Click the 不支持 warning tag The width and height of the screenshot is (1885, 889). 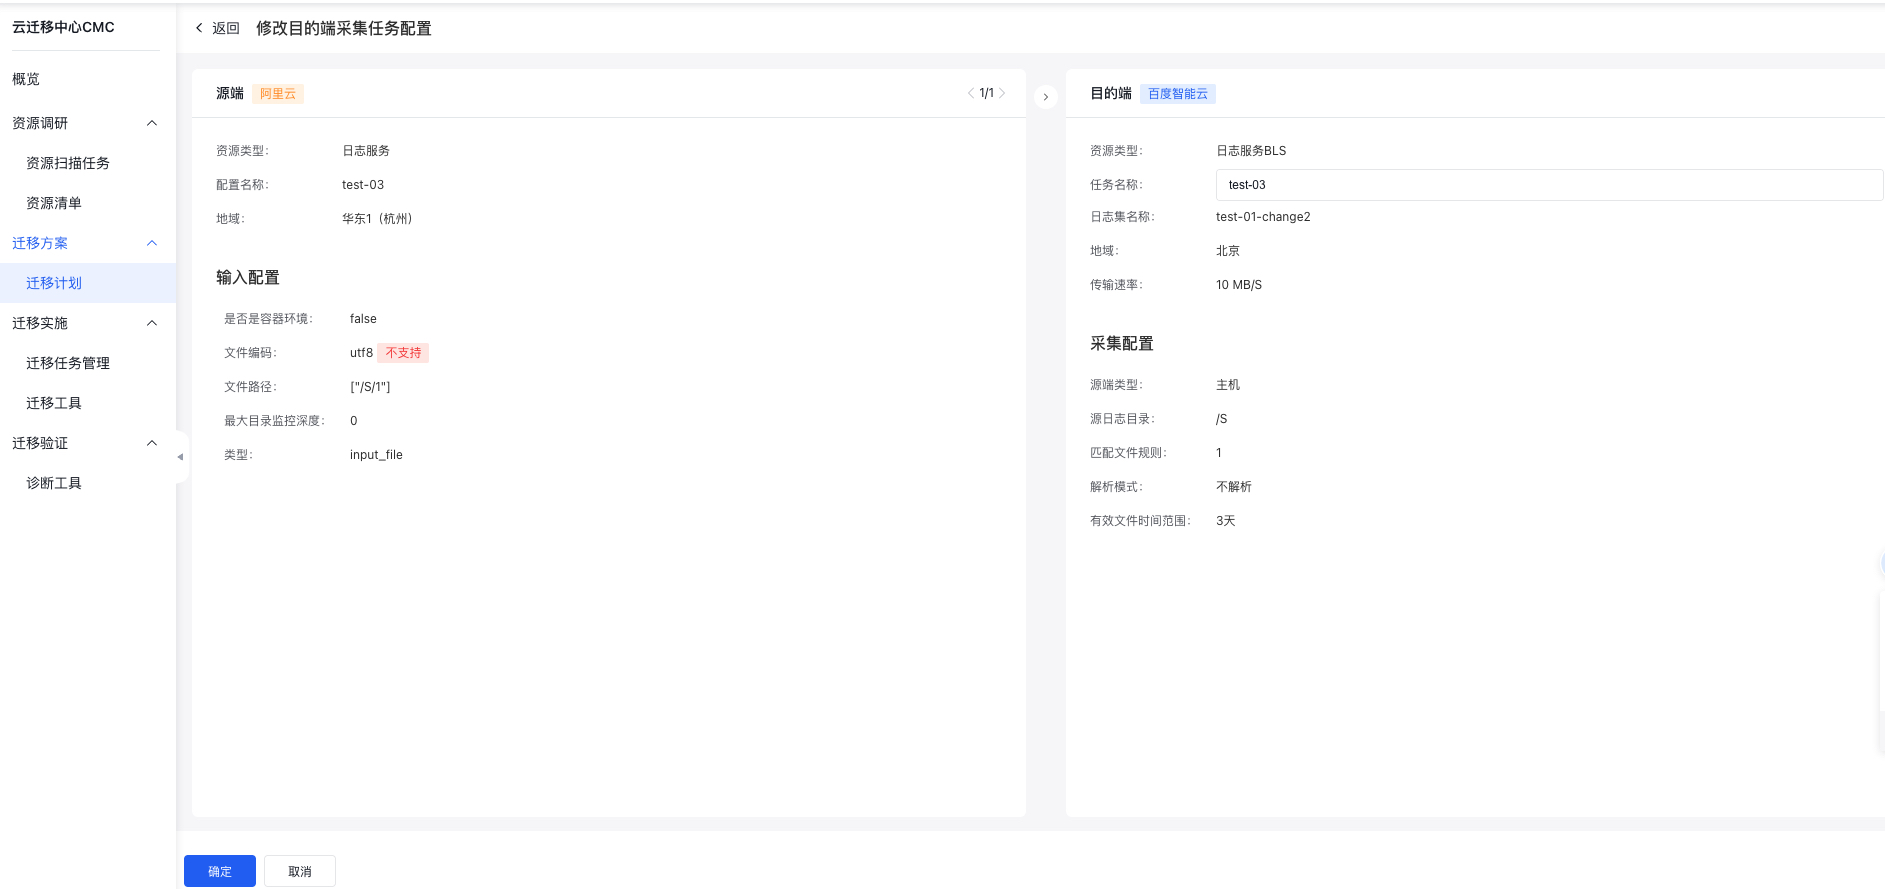point(404,353)
